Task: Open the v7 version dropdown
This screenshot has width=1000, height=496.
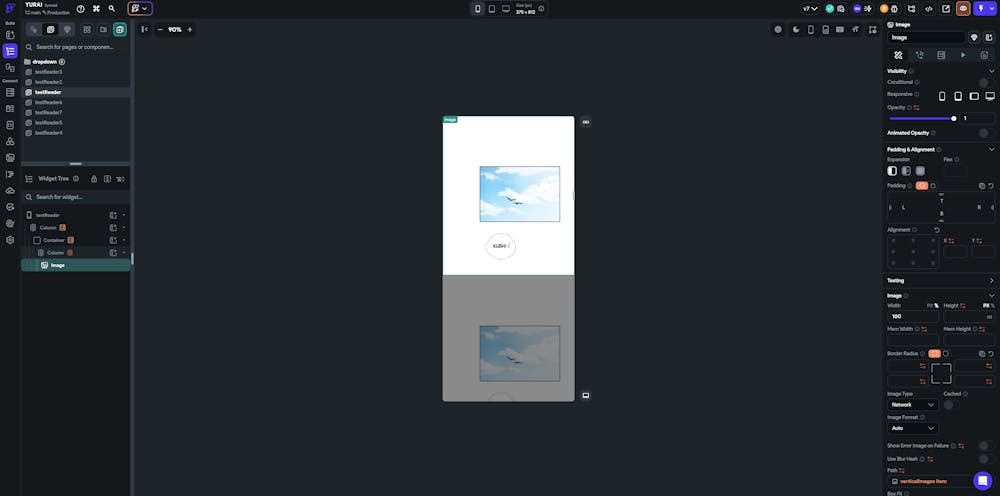Action: (x=810, y=9)
